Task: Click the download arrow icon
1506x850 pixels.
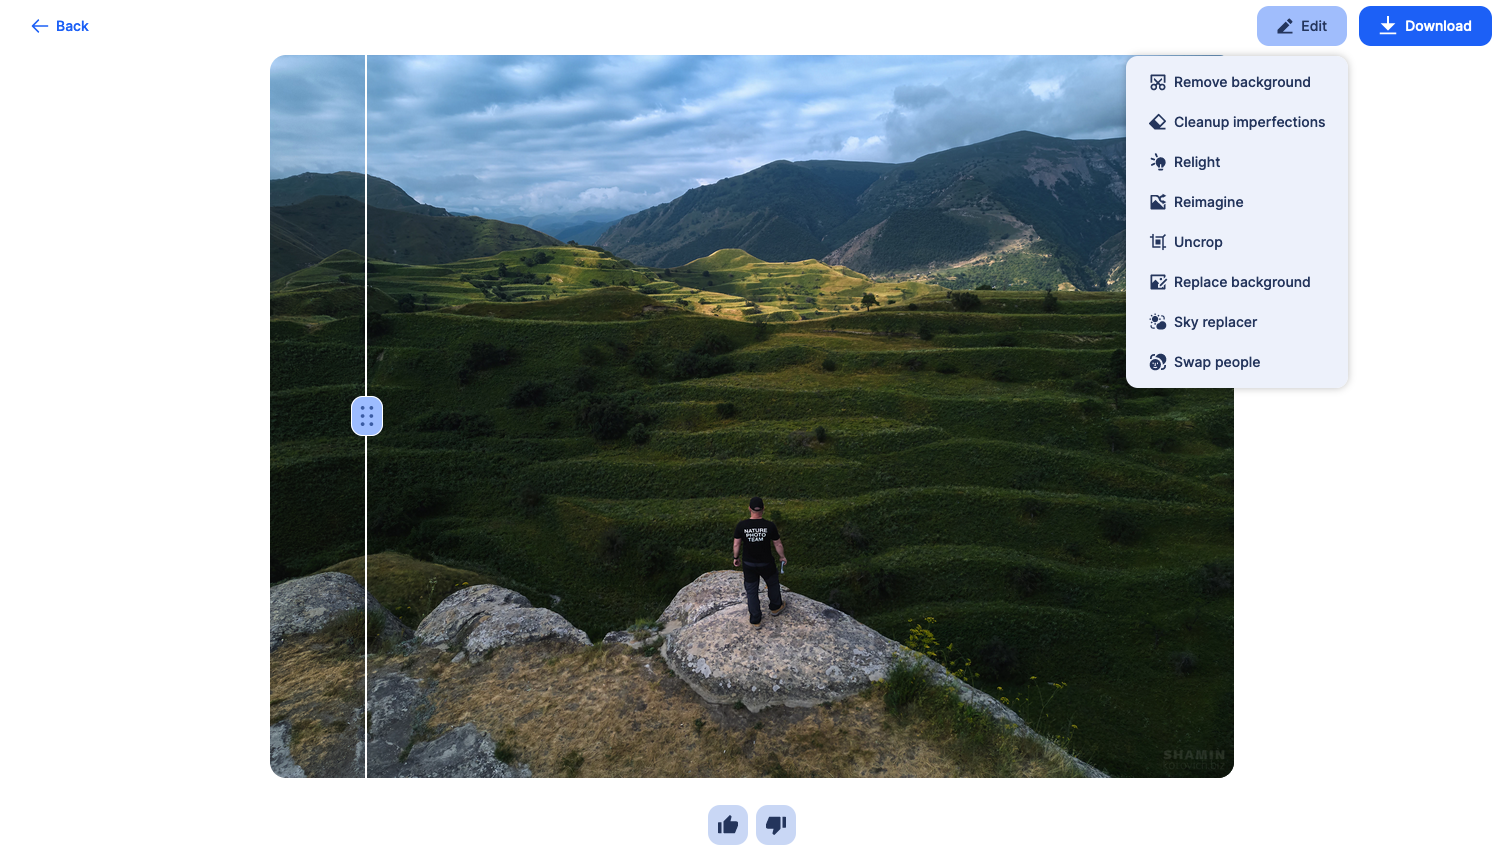Action: pyautogui.click(x=1387, y=26)
